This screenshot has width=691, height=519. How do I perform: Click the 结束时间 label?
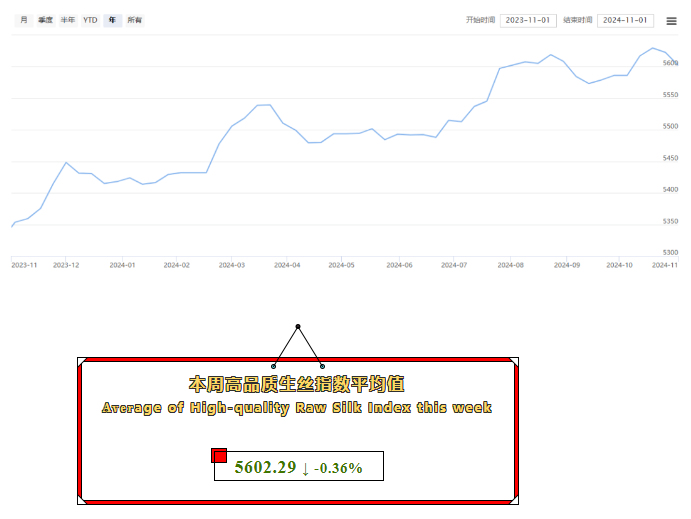pos(578,20)
